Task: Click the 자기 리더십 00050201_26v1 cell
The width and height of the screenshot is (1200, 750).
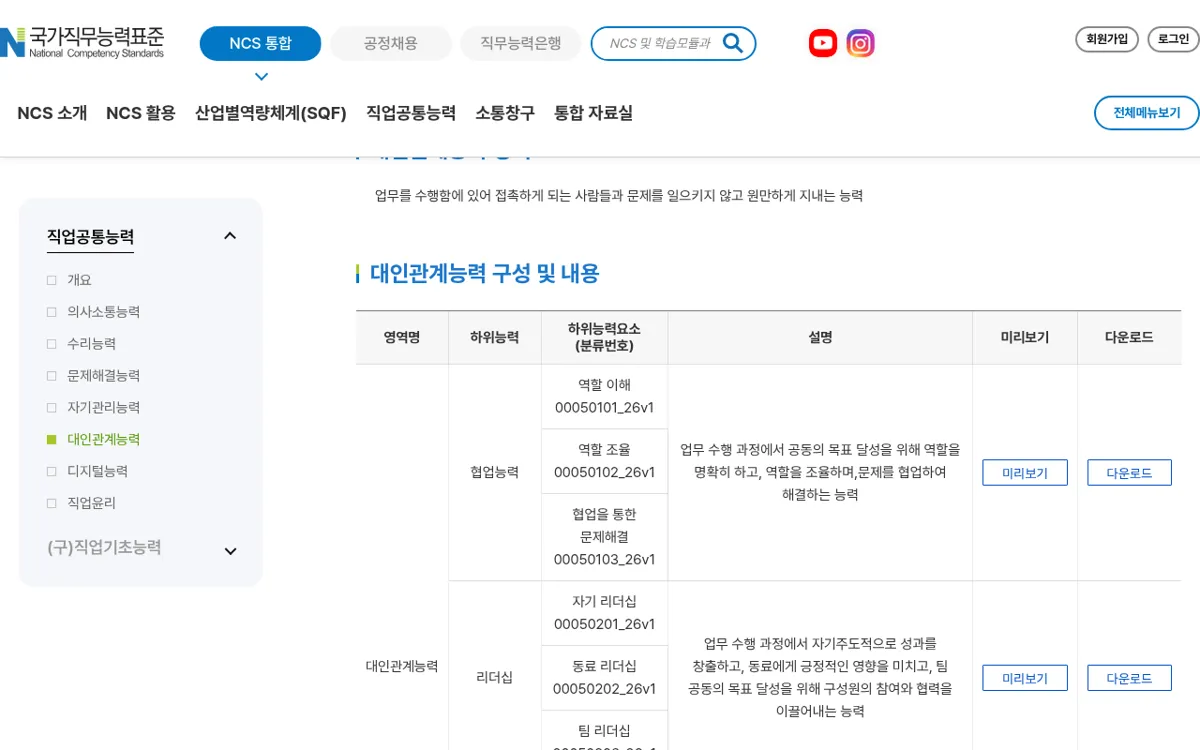Action: (604, 613)
